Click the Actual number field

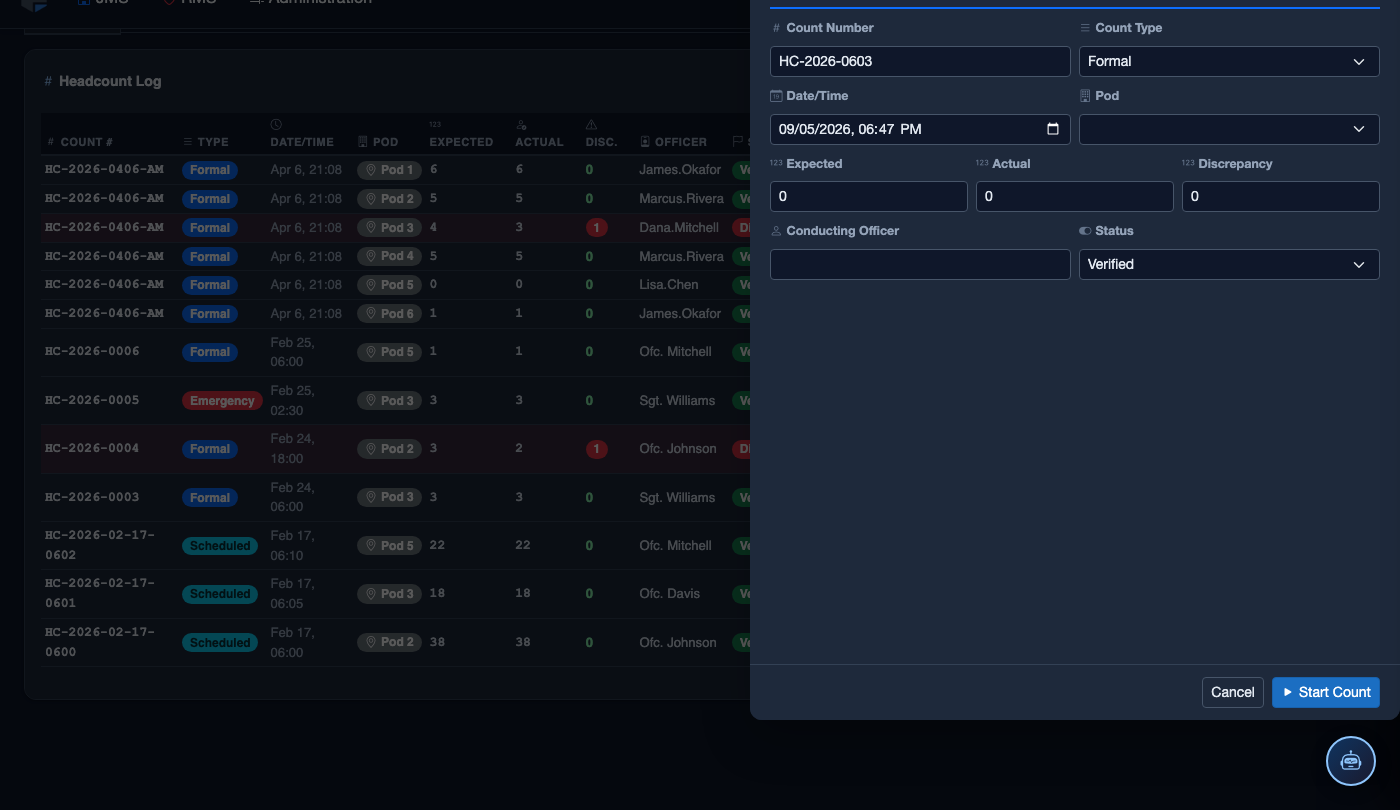click(1075, 196)
